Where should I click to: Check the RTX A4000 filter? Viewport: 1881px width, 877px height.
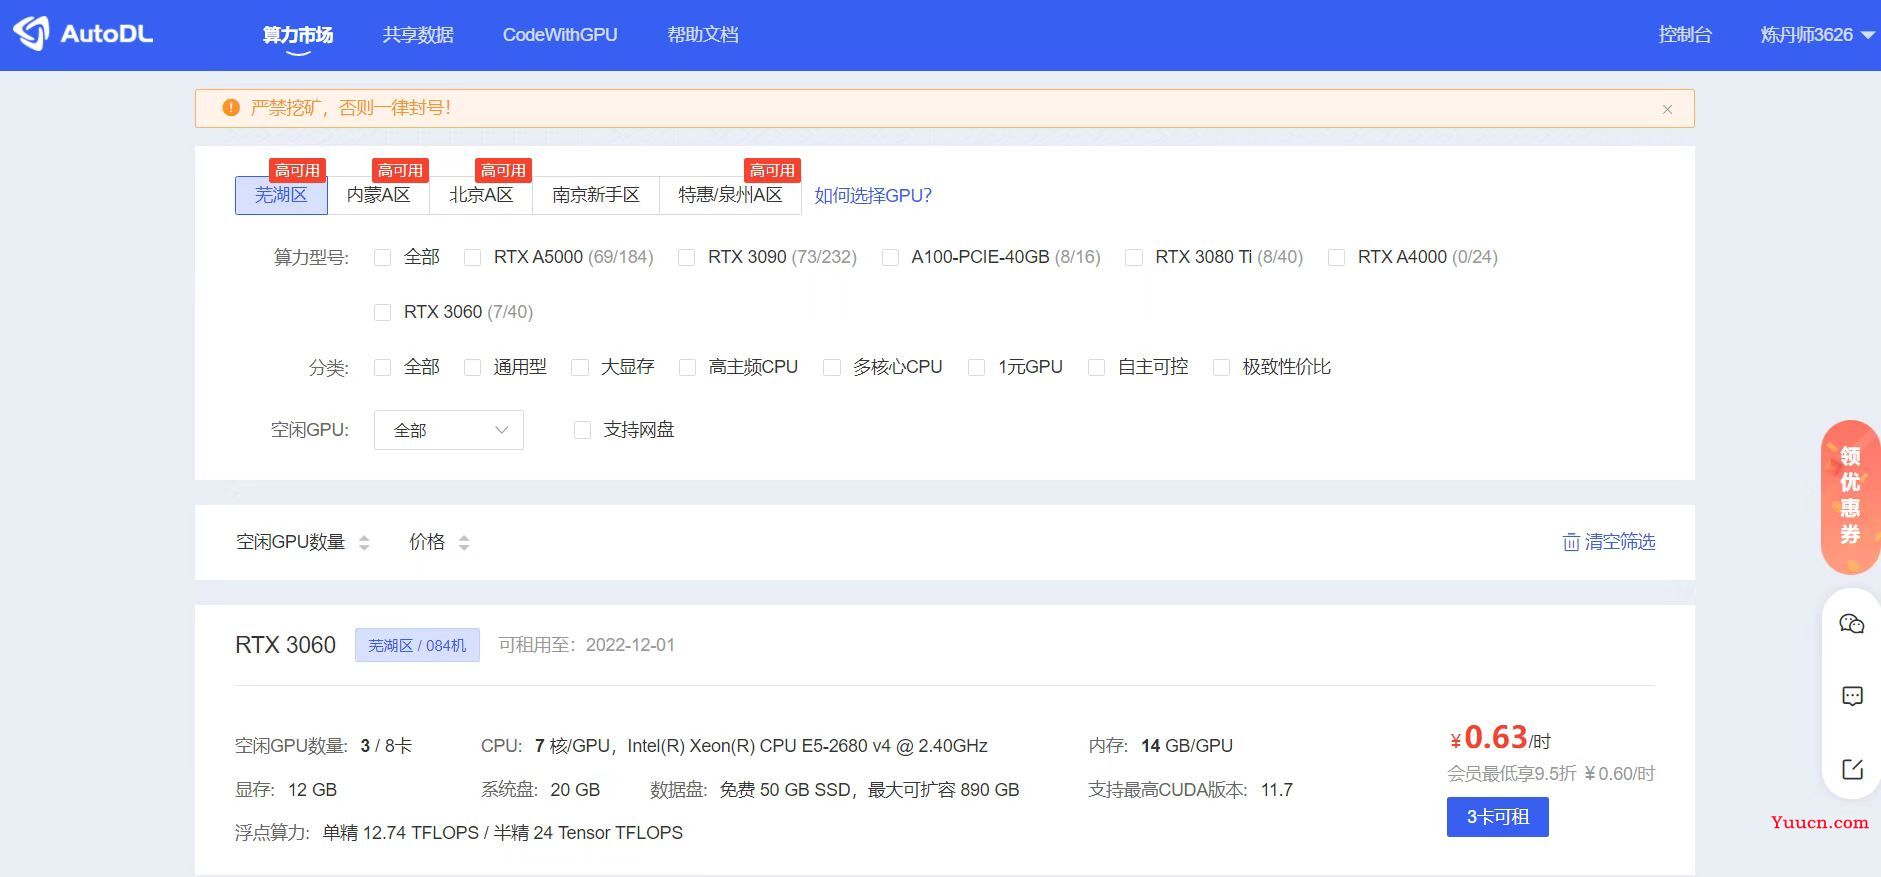tap(1336, 257)
